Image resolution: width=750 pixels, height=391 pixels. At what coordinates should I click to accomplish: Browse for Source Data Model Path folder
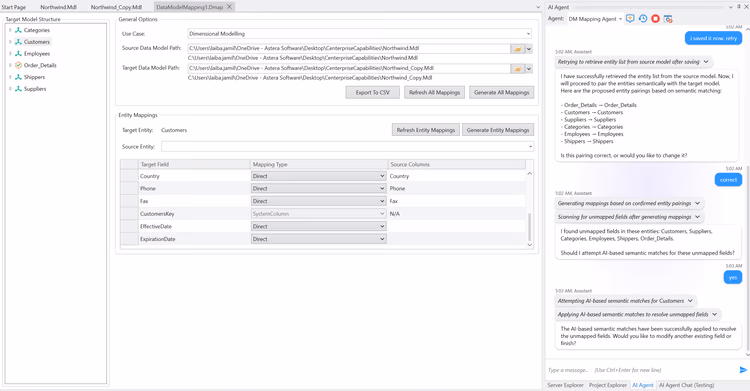[518, 49]
